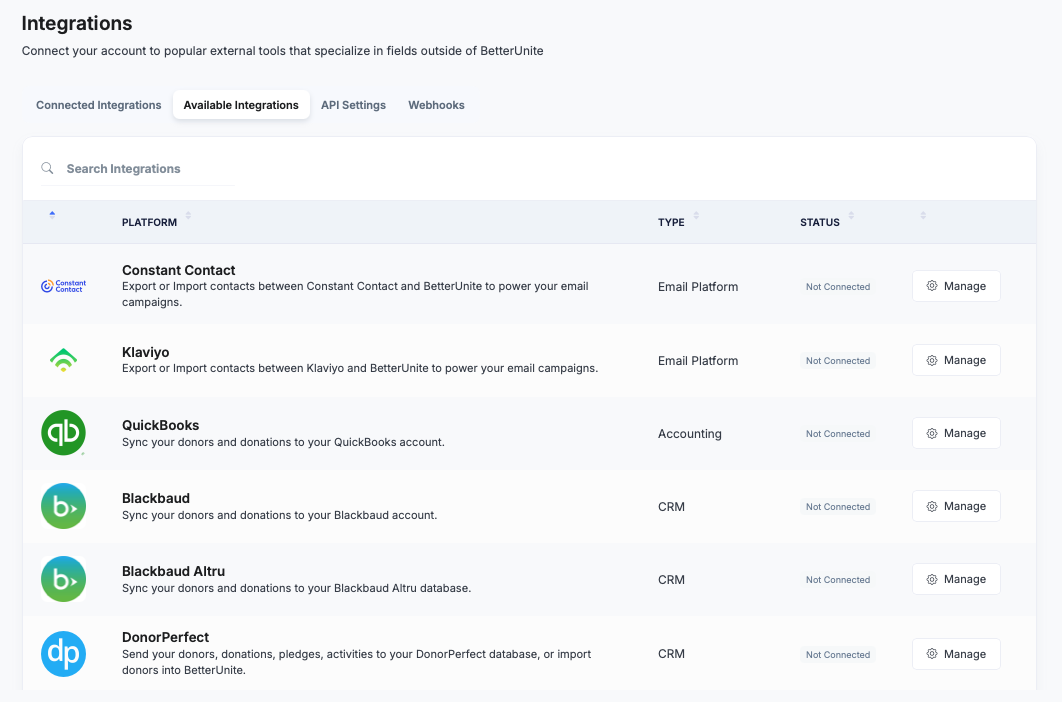
Task: Toggle sort arrows on last unlabeled column
Action: 923,215
